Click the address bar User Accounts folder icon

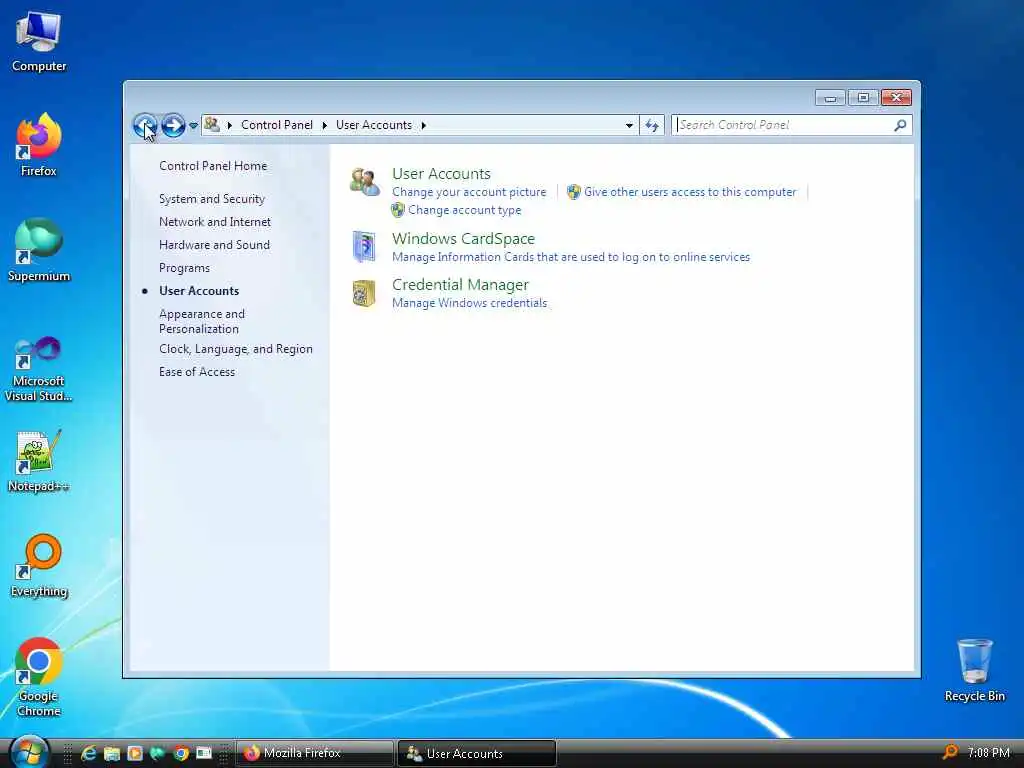coord(212,124)
